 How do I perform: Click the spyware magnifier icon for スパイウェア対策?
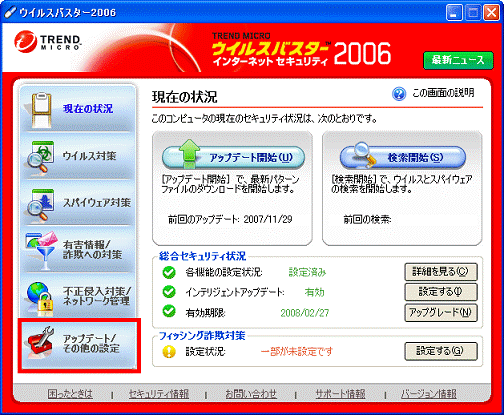click(x=41, y=204)
